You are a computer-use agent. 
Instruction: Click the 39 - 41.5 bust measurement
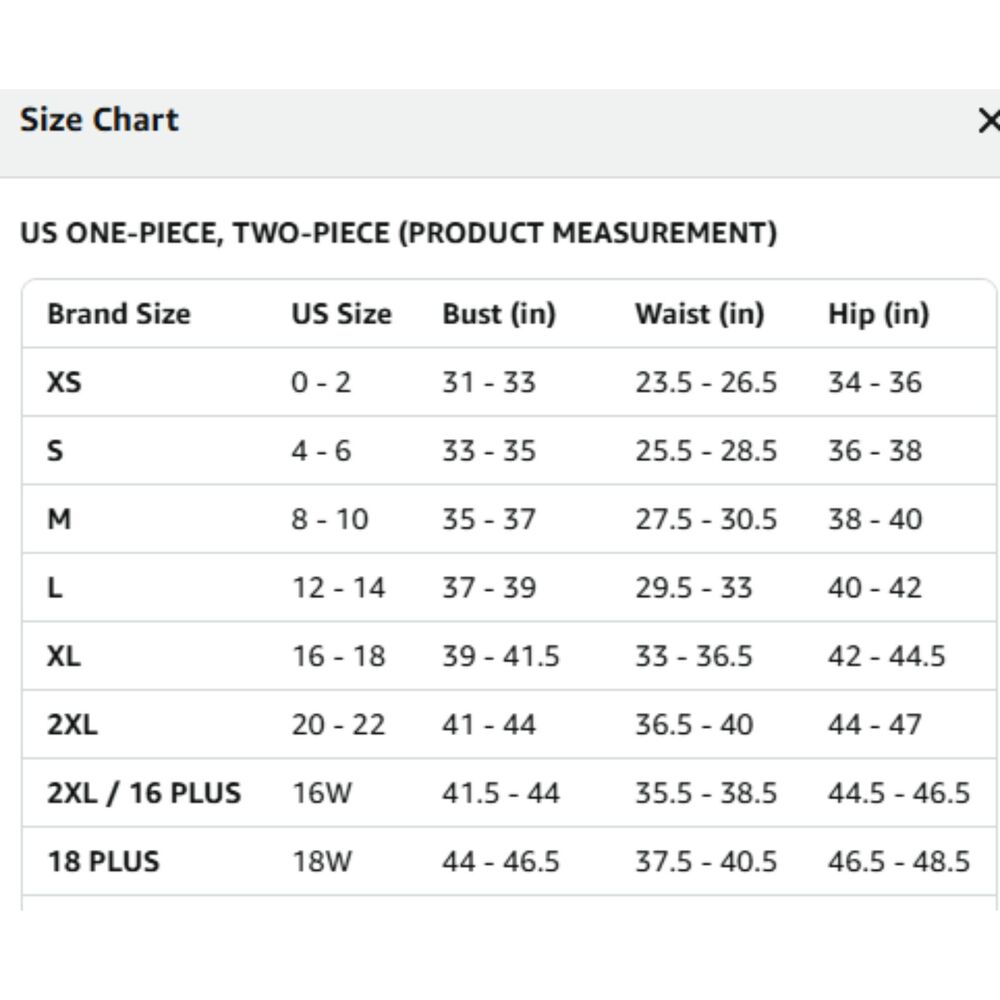click(x=501, y=656)
